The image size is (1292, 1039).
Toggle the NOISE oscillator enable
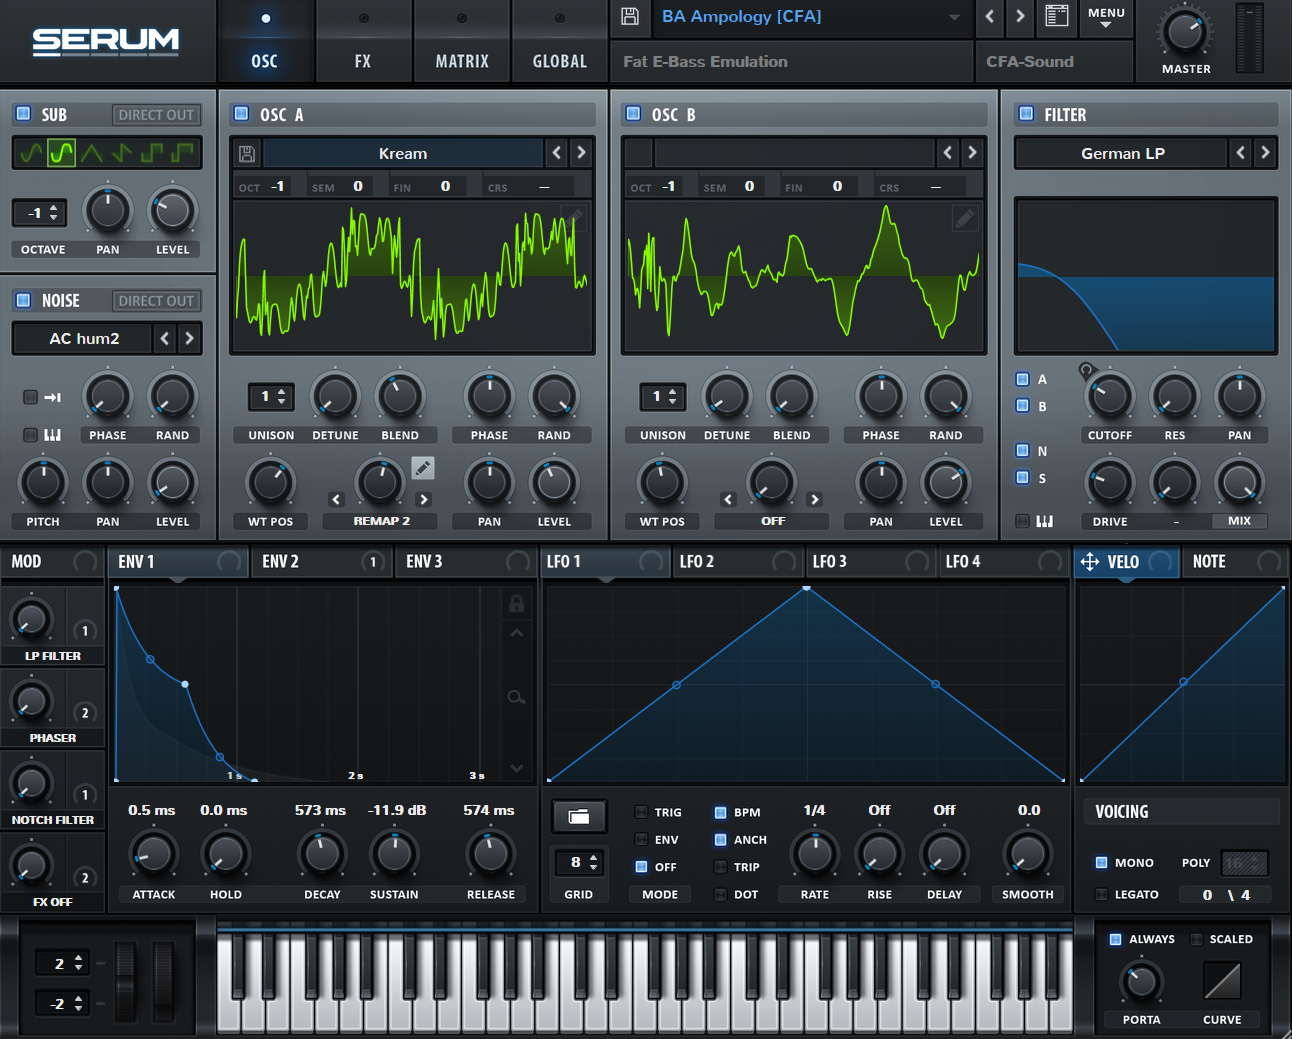24,300
